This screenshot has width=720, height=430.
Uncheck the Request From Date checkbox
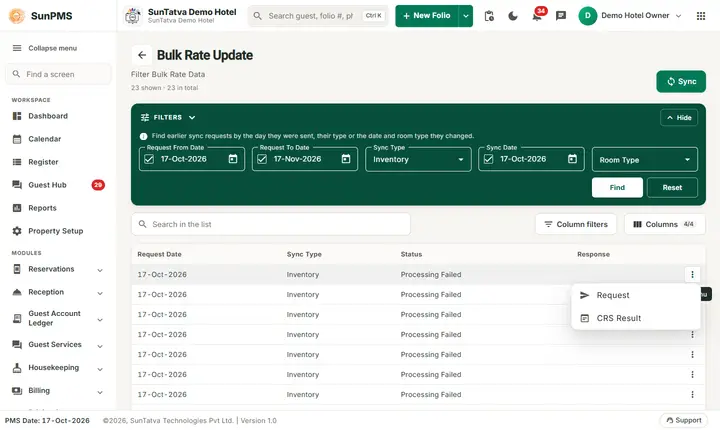pyautogui.click(x=149, y=159)
